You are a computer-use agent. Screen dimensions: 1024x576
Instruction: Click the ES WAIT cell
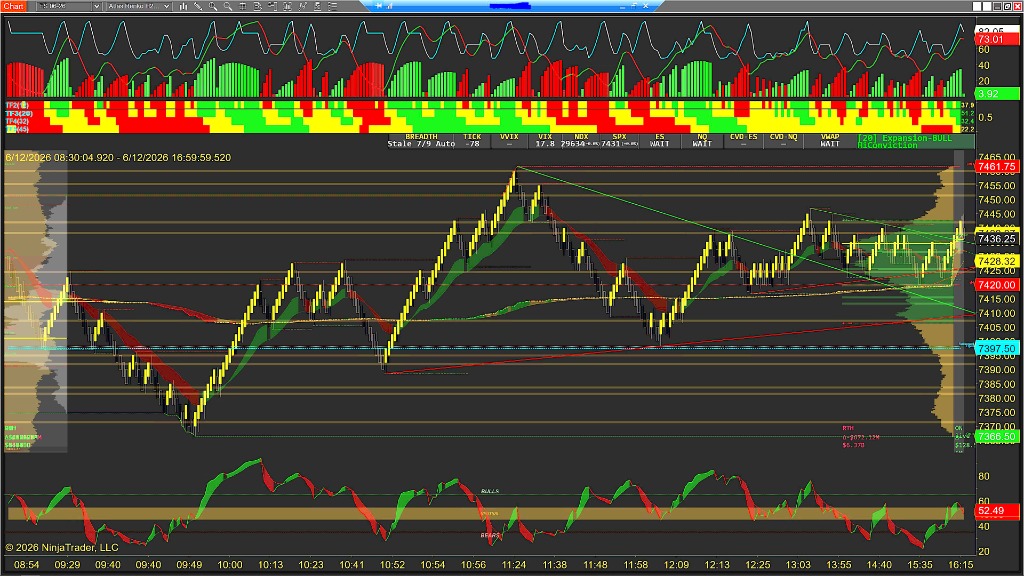tap(660, 140)
